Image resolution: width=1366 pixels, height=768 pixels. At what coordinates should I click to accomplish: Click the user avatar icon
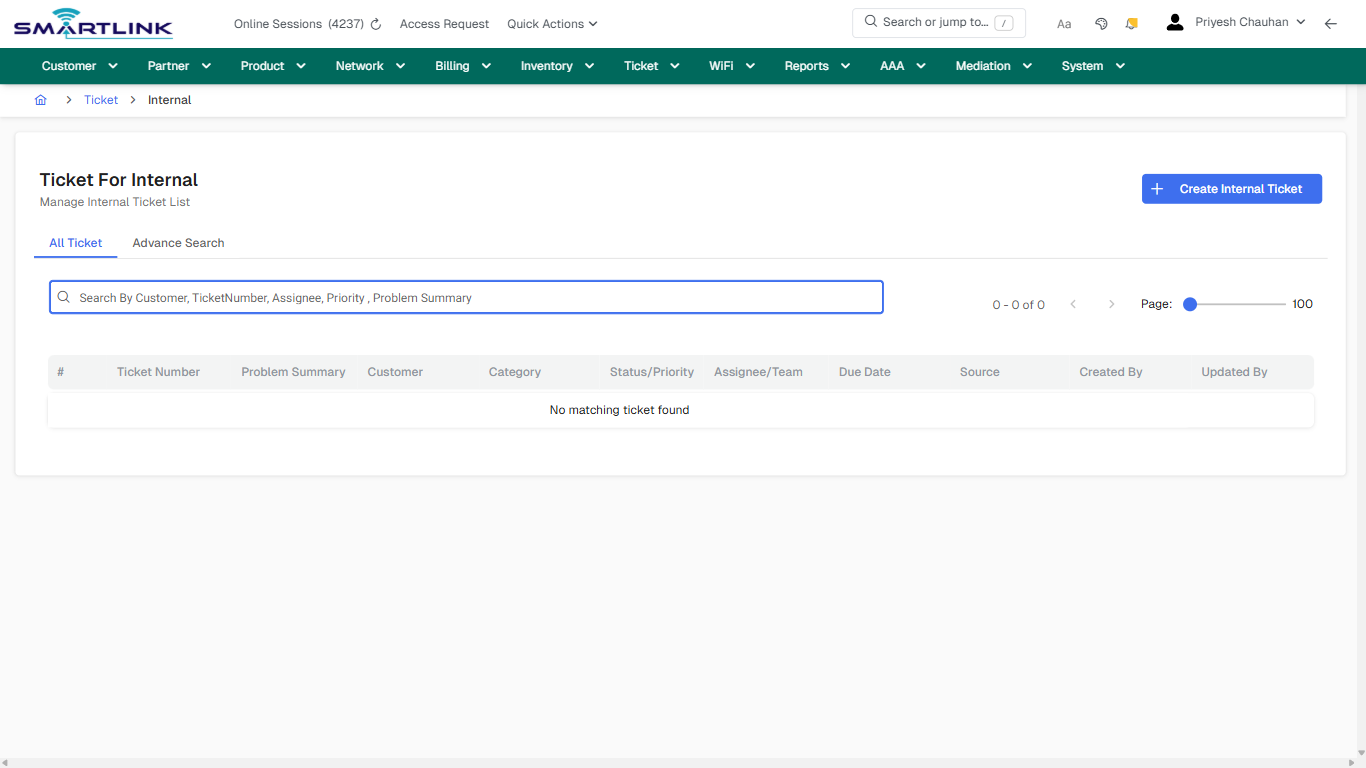(x=1174, y=21)
